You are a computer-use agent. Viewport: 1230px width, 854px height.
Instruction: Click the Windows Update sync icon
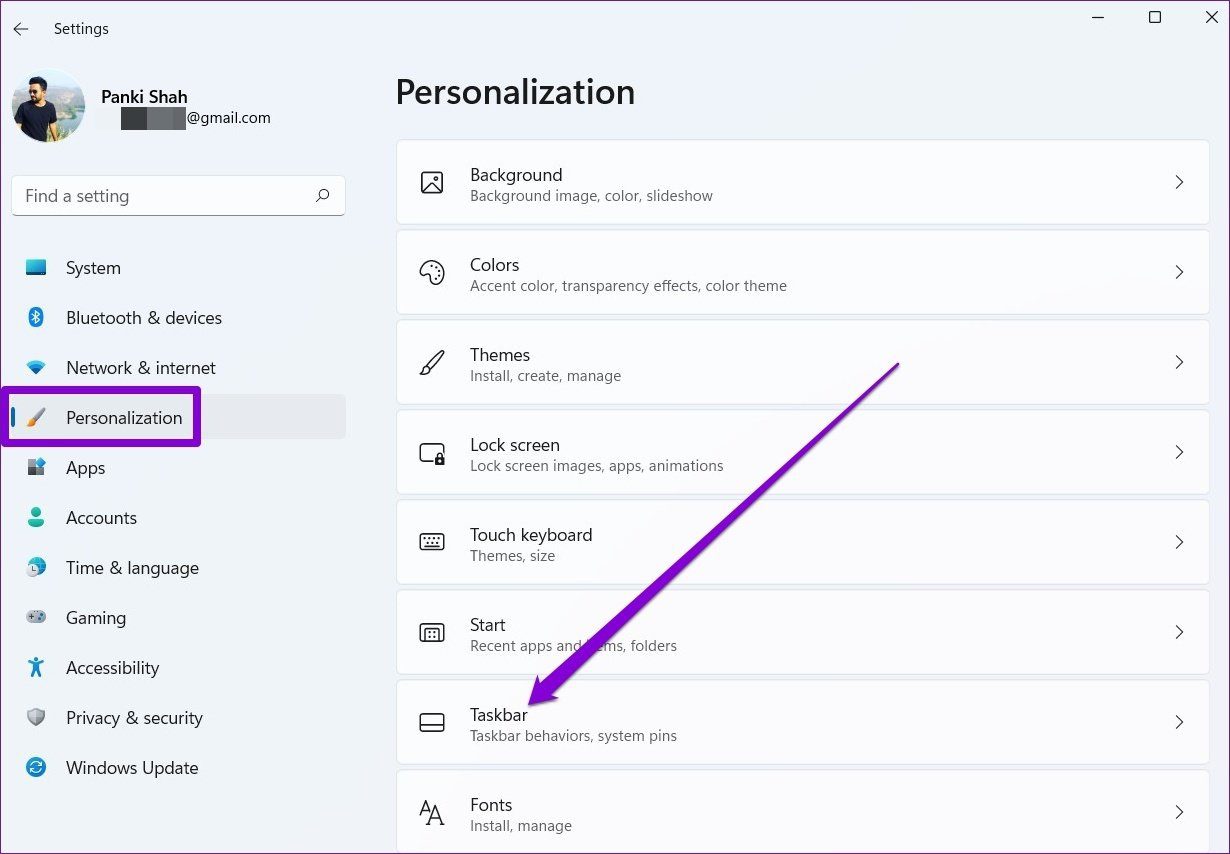coord(36,768)
